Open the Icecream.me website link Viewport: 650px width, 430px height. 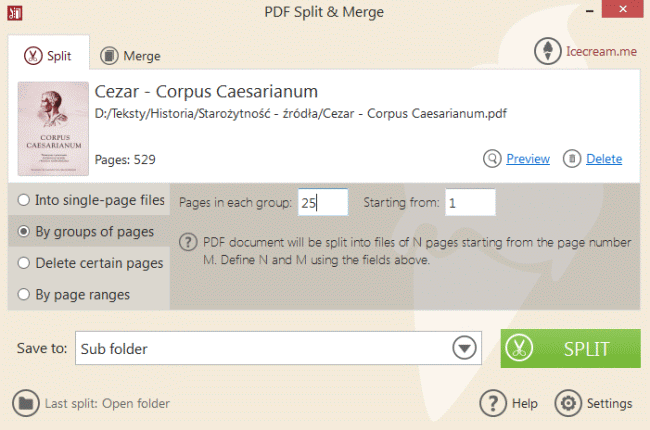pyautogui.click(x=601, y=51)
